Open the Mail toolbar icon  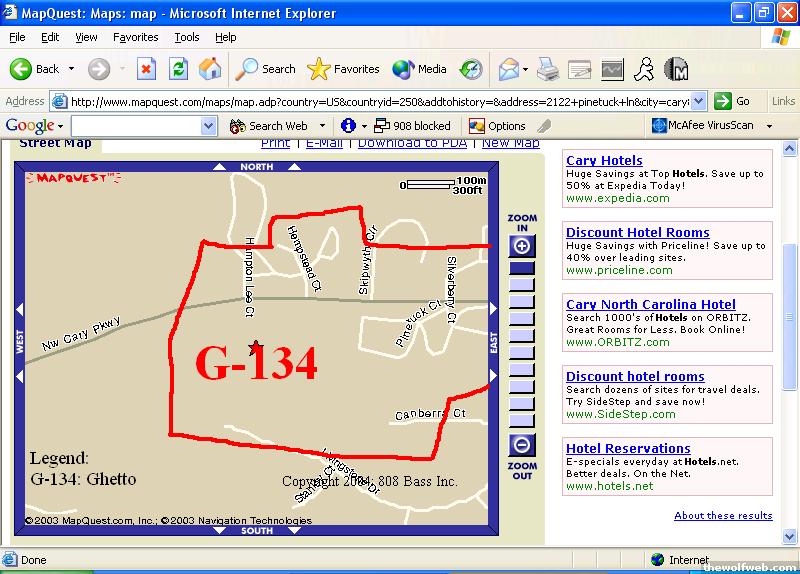tap(509, 69)
